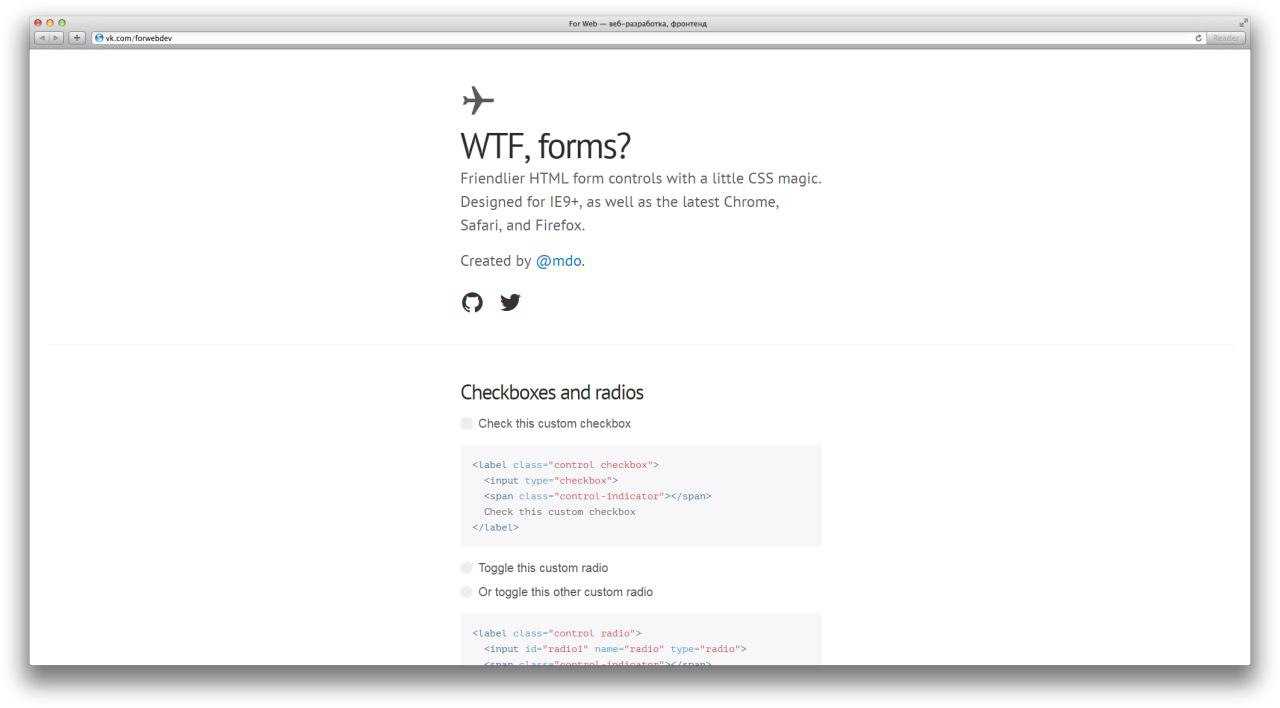The image size is (1280, 708).
Task: Enter full screen with the top-right arrows icon
Action: [x=1243, y=22]
